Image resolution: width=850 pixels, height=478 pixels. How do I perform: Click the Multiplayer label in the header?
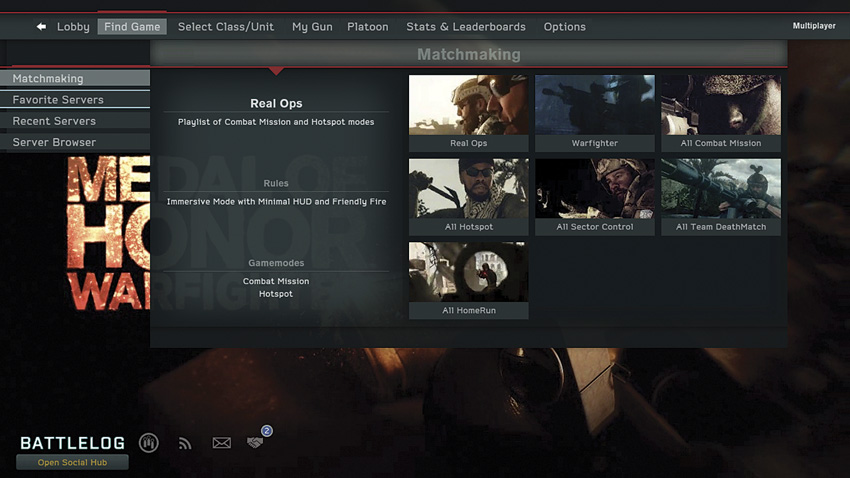pyautogui.click(x=814, y=25)
